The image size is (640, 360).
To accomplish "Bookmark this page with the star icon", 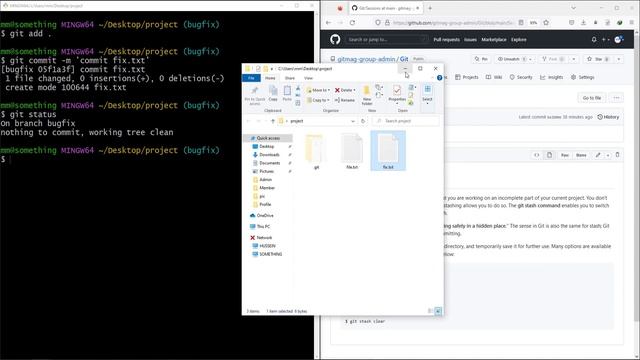I will [x=546, y=23].
